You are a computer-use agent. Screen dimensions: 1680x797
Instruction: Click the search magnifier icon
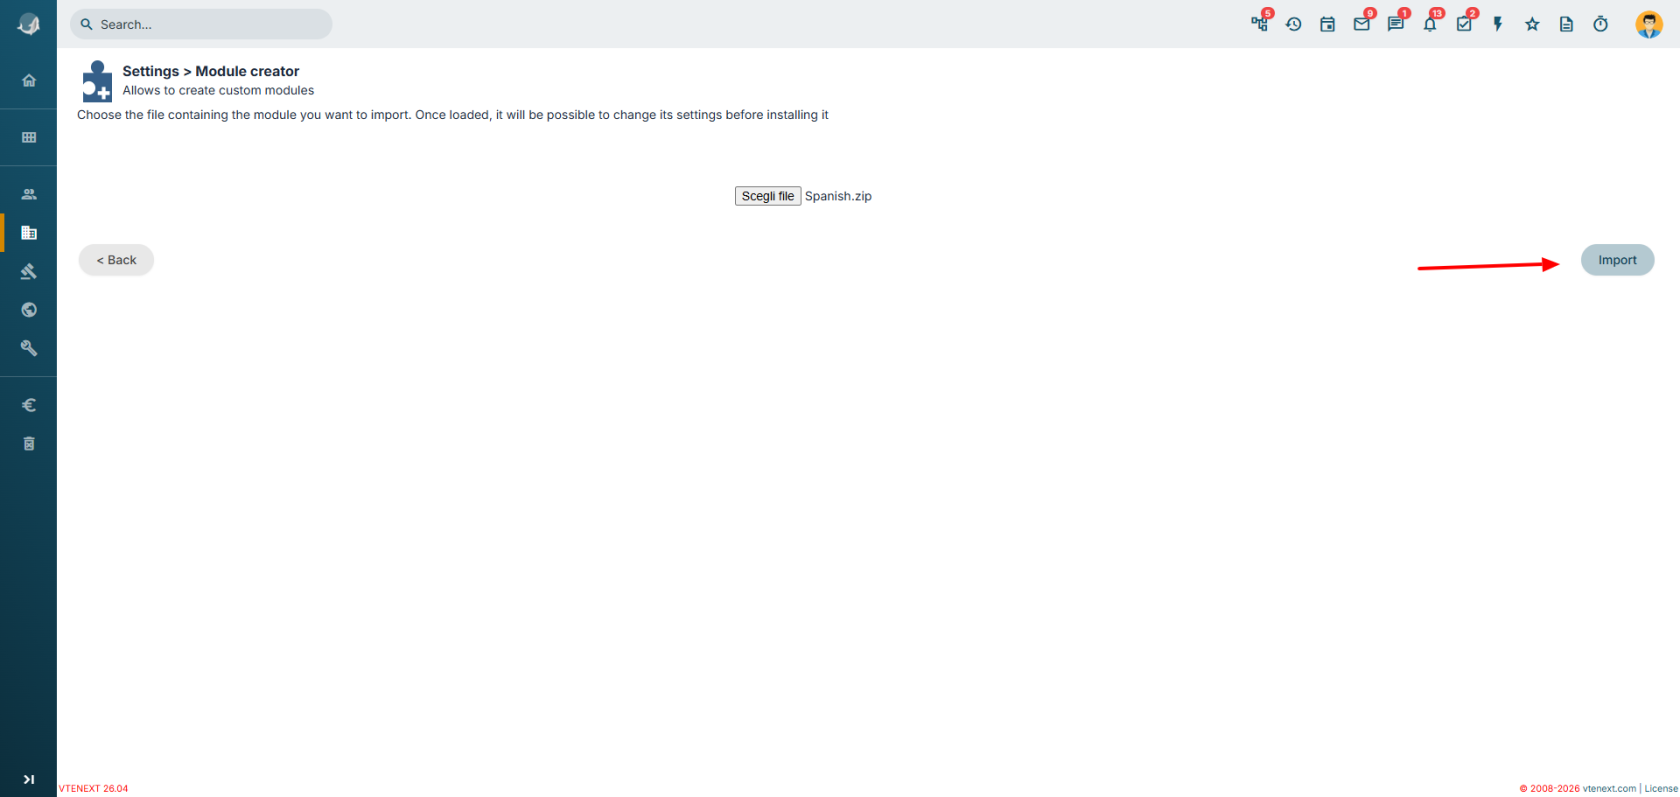pyautogui.click(x=87, y=24)
